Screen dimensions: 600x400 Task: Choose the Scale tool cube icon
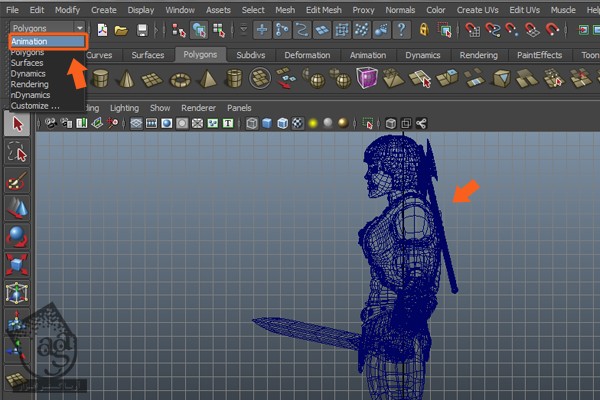coord(17,265)
